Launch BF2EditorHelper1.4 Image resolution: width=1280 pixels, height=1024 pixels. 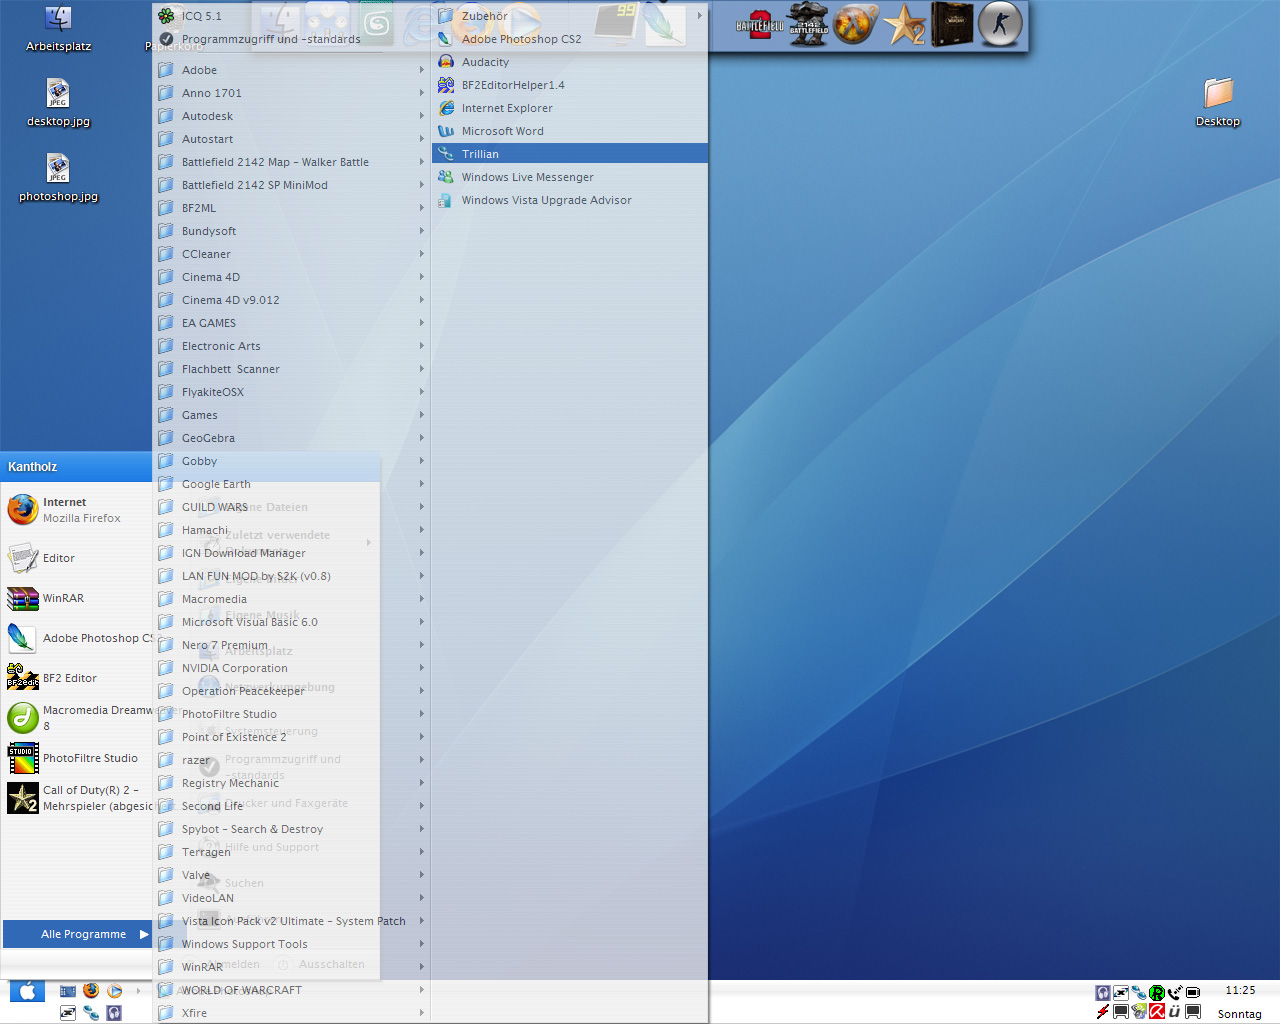[570, 85]
